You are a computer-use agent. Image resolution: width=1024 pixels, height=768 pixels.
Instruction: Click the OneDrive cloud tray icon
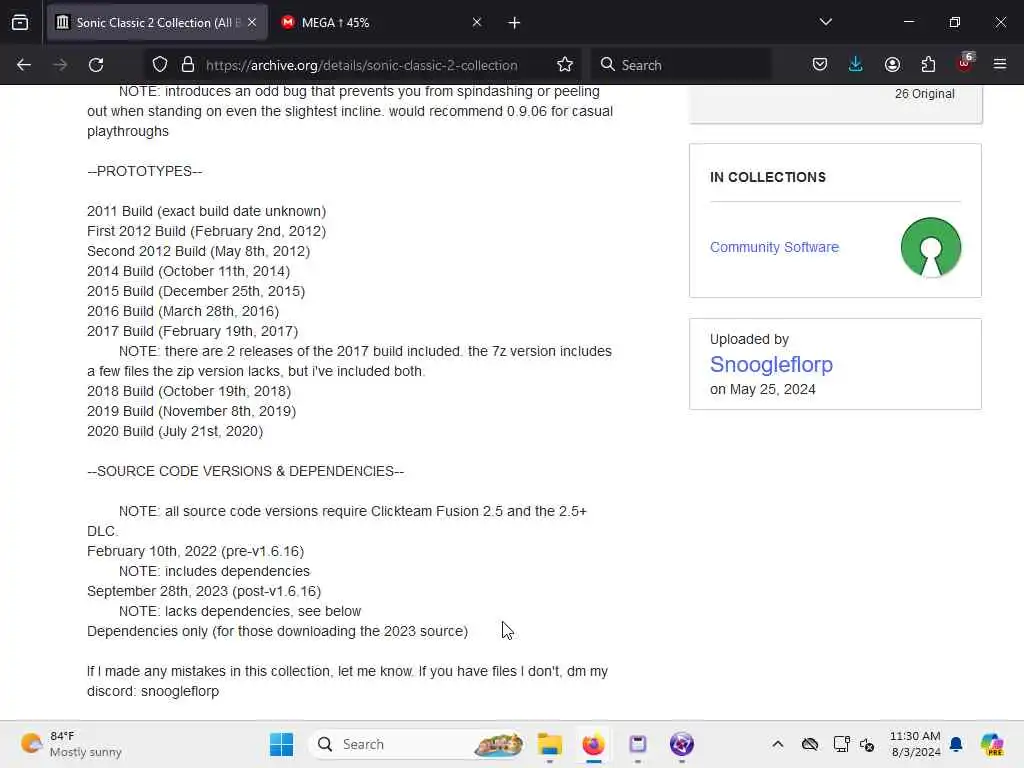pos(810,744)
